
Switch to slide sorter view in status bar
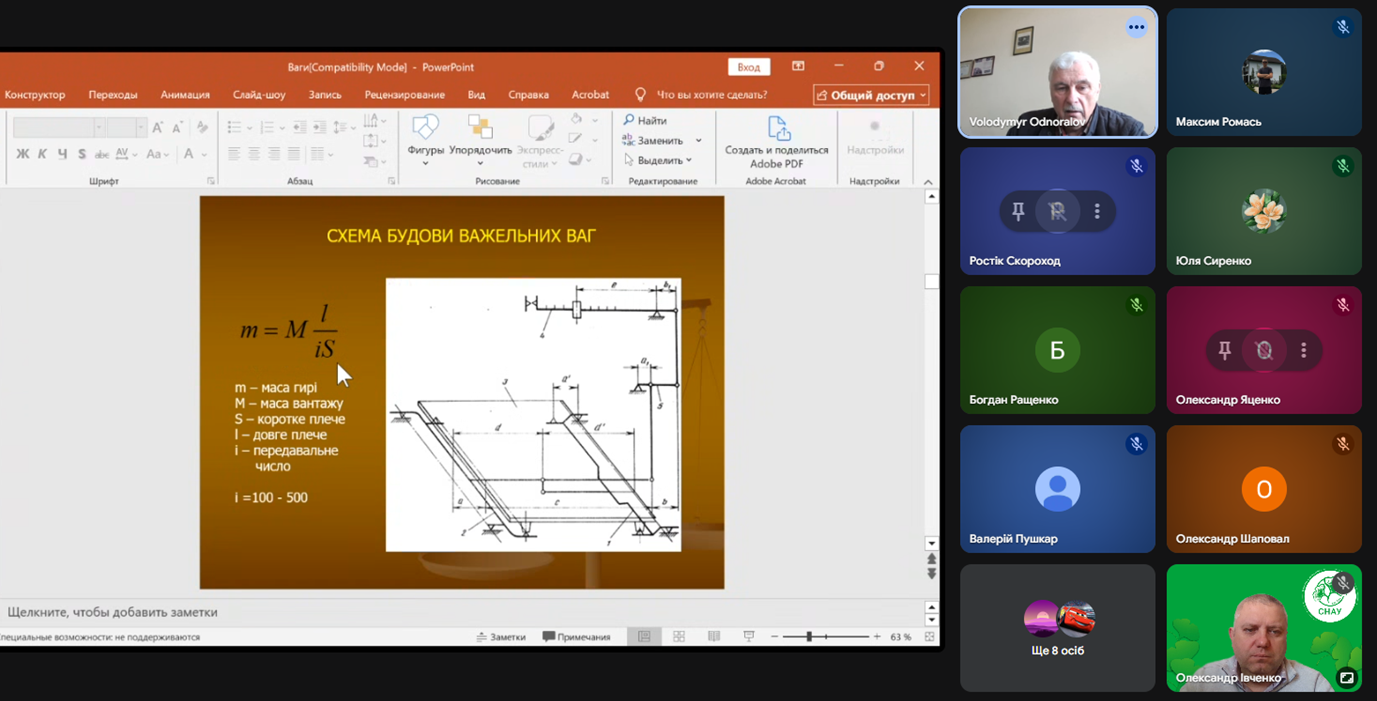click(x=679, y=637)
